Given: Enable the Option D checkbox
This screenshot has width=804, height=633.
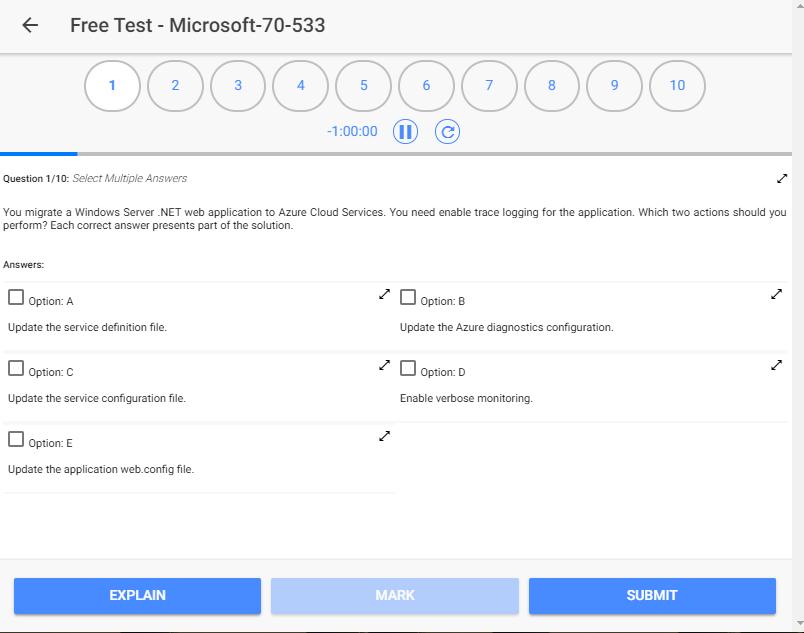Looking at the screenshot, I should 408,368.
